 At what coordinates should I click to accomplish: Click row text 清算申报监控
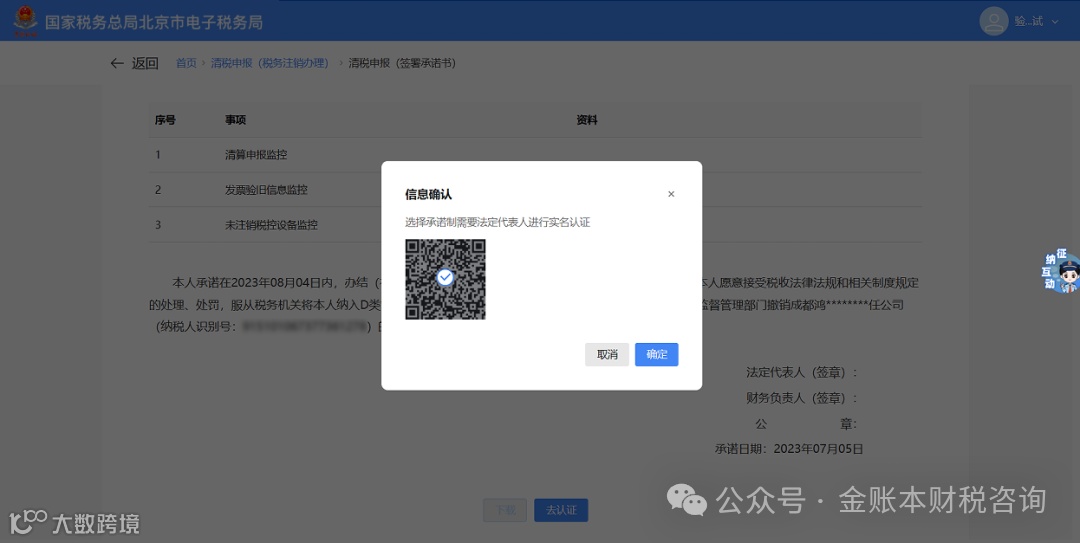256,155
